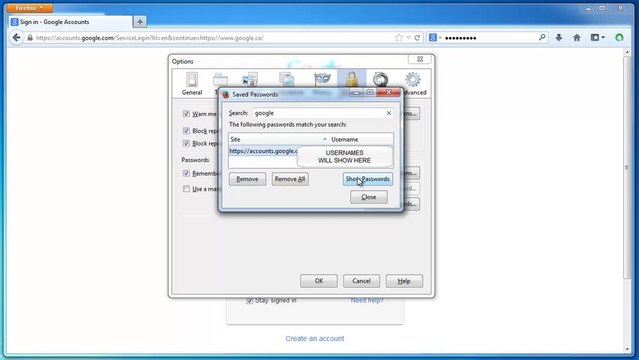Click Remove All in Saved Passwords

click(290, 179)
